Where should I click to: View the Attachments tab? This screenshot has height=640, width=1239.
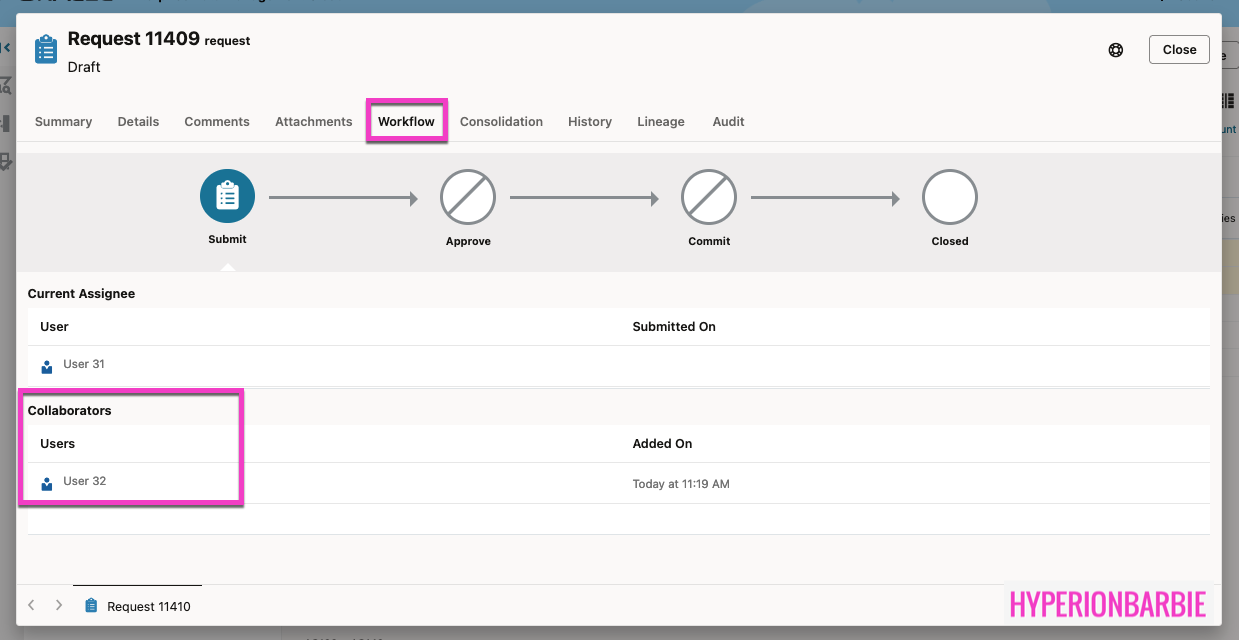[314, 122]
